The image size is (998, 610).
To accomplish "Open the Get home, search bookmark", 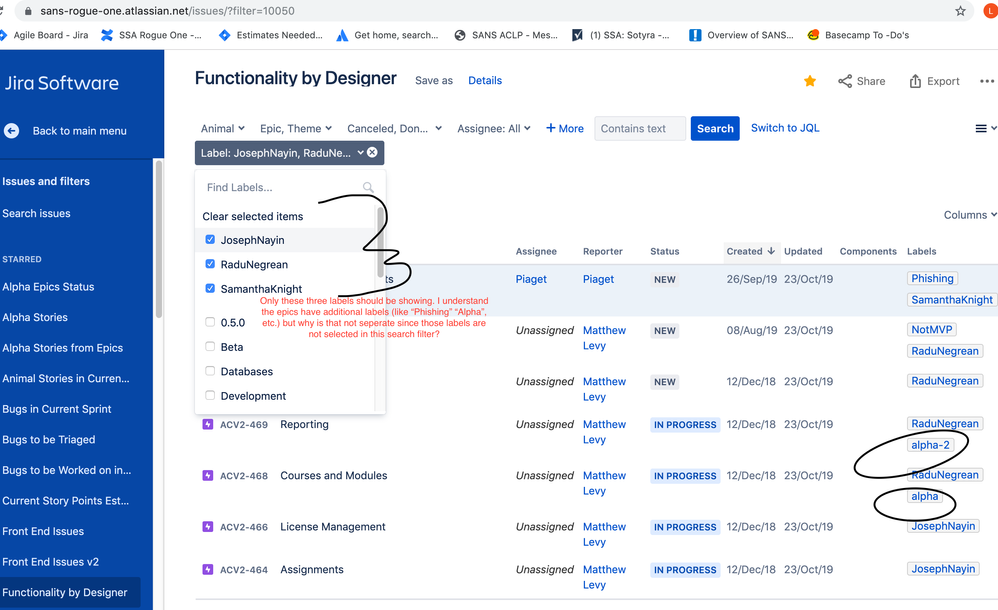I will 387,35.
